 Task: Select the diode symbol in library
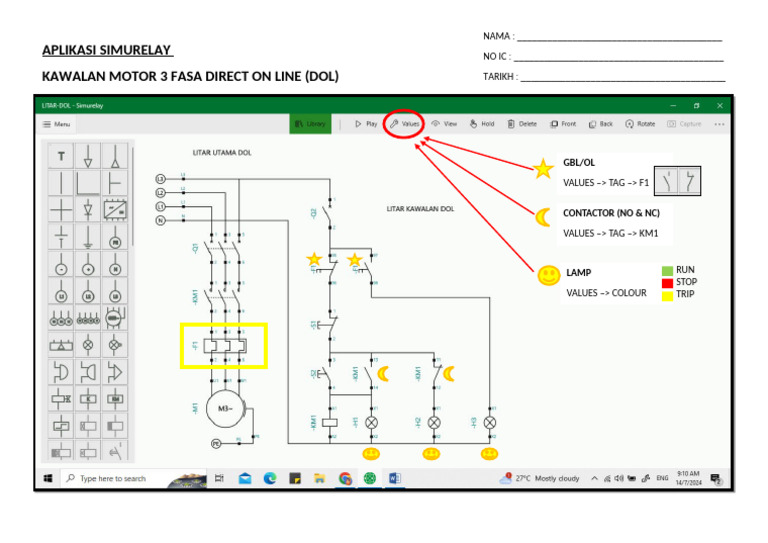click(x=88, y=210)
